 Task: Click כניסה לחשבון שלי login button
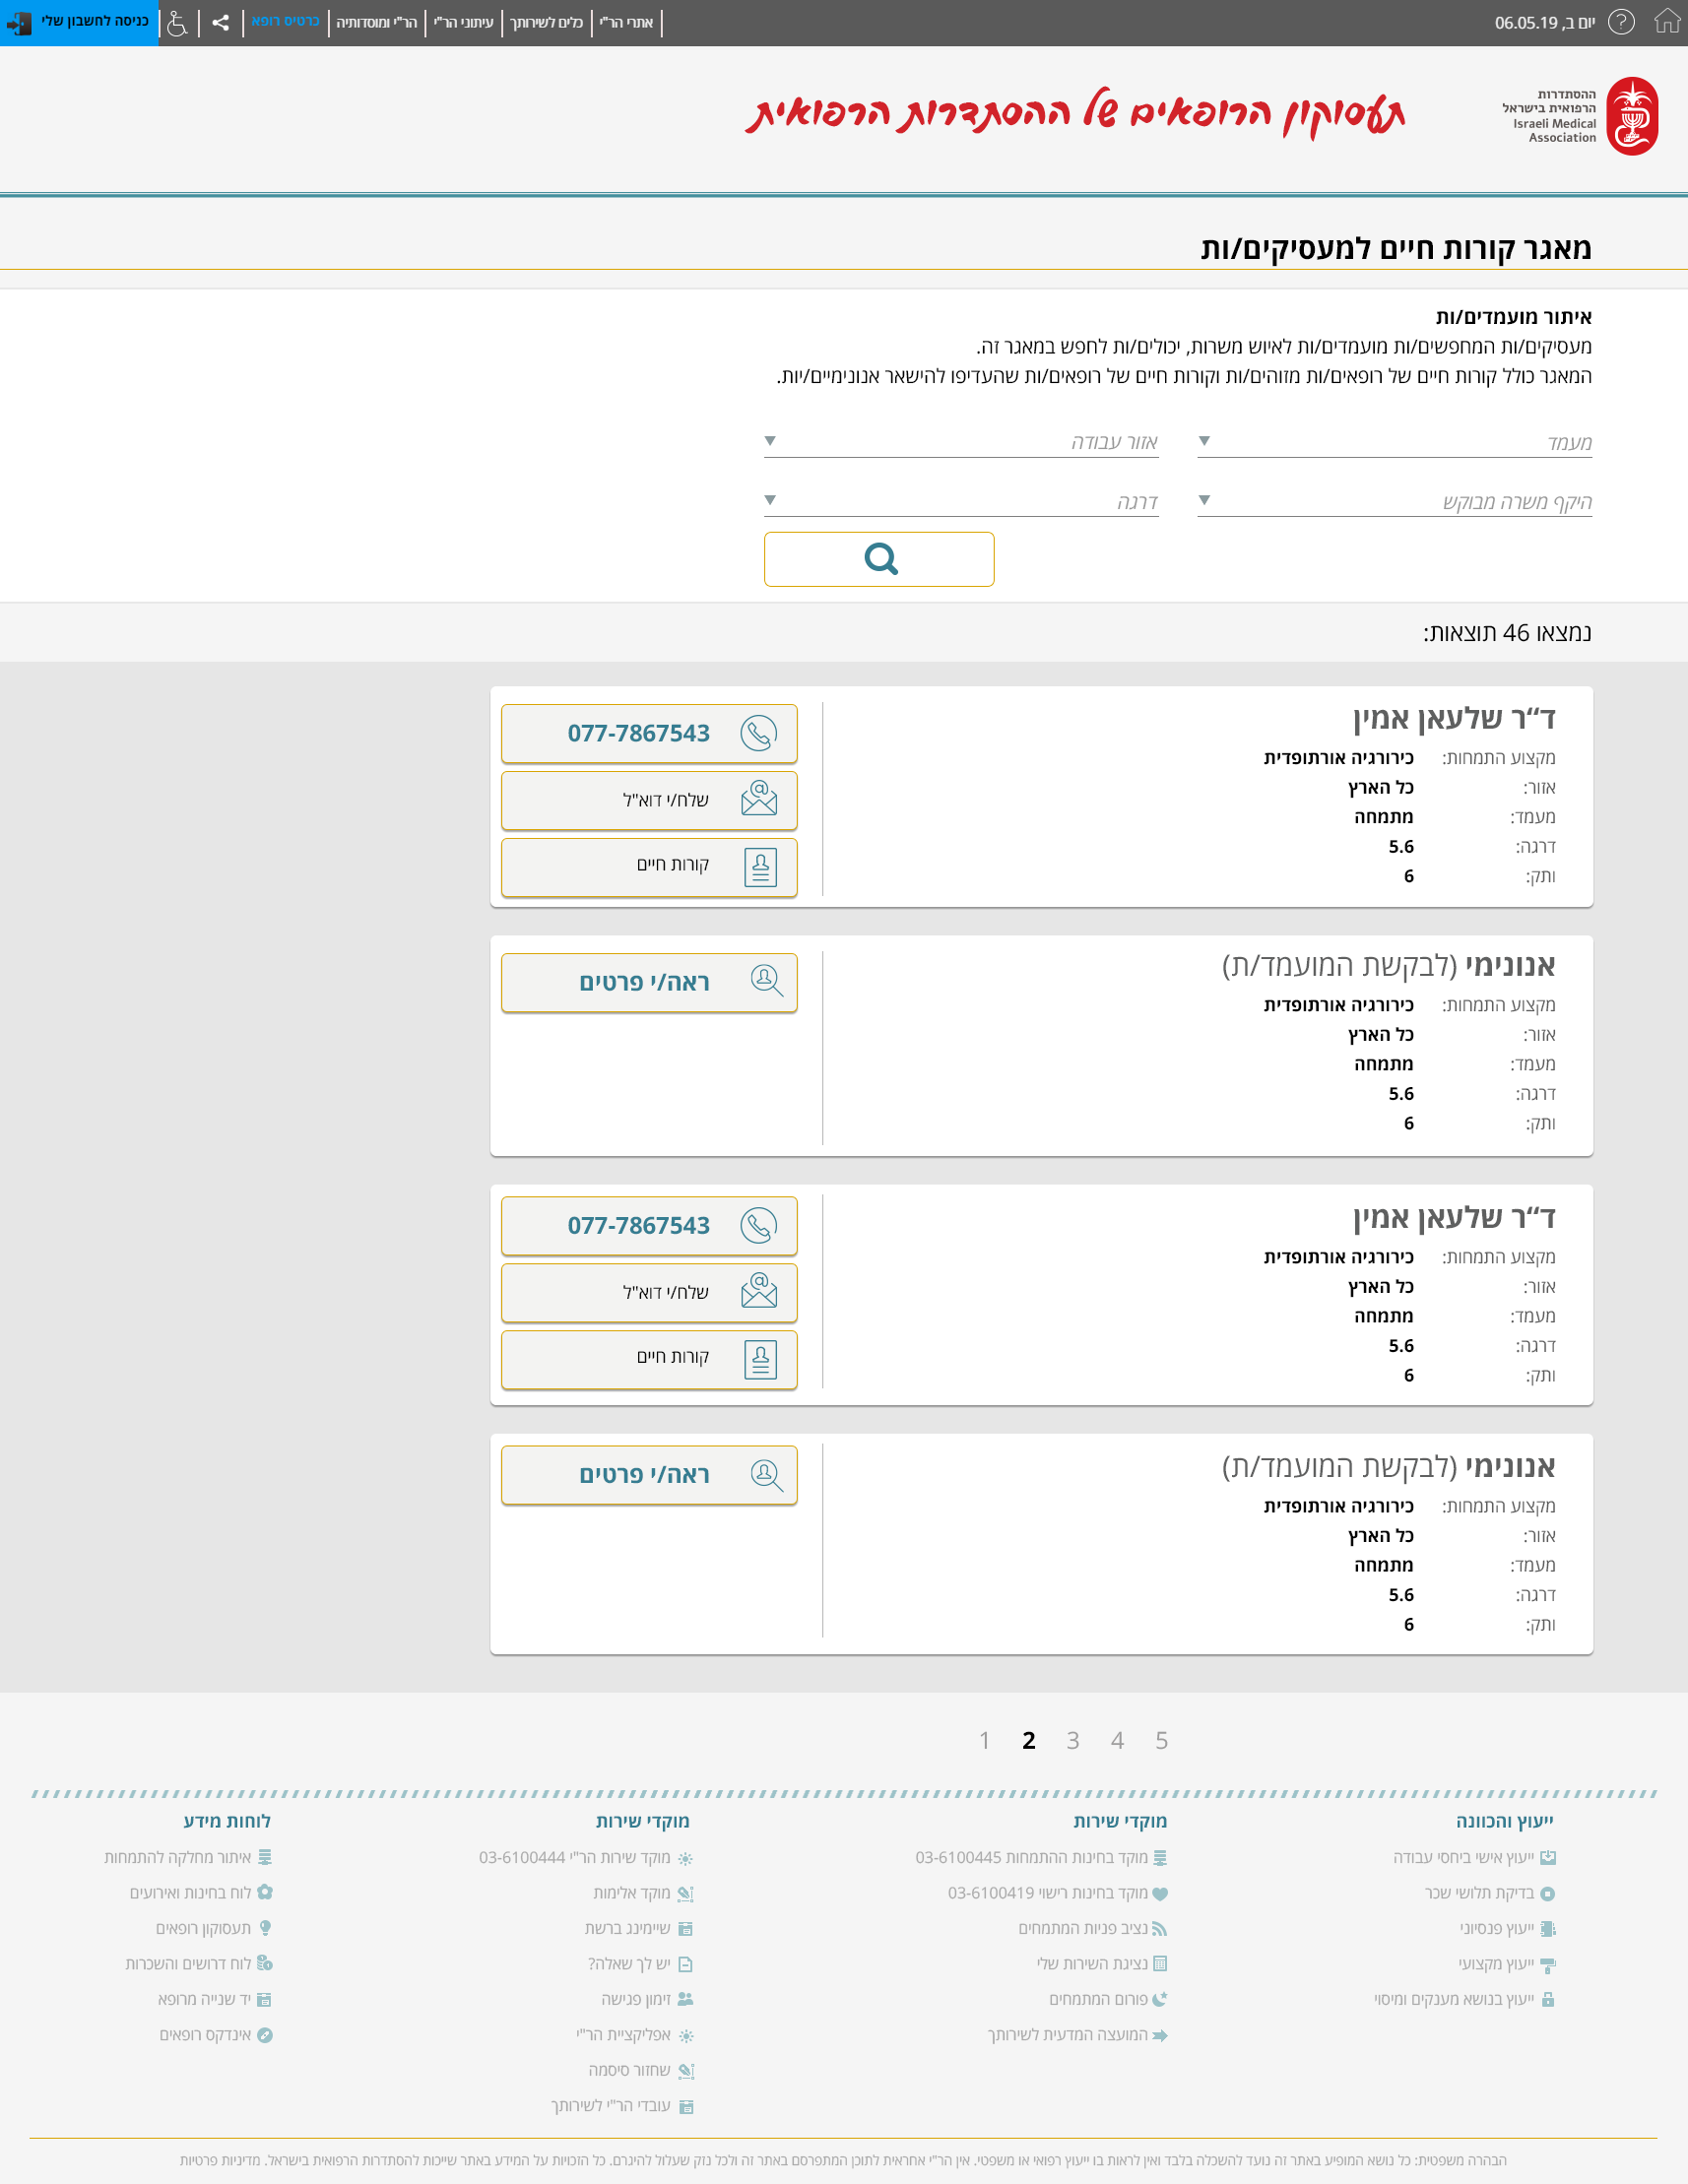(x=79, y=22)
